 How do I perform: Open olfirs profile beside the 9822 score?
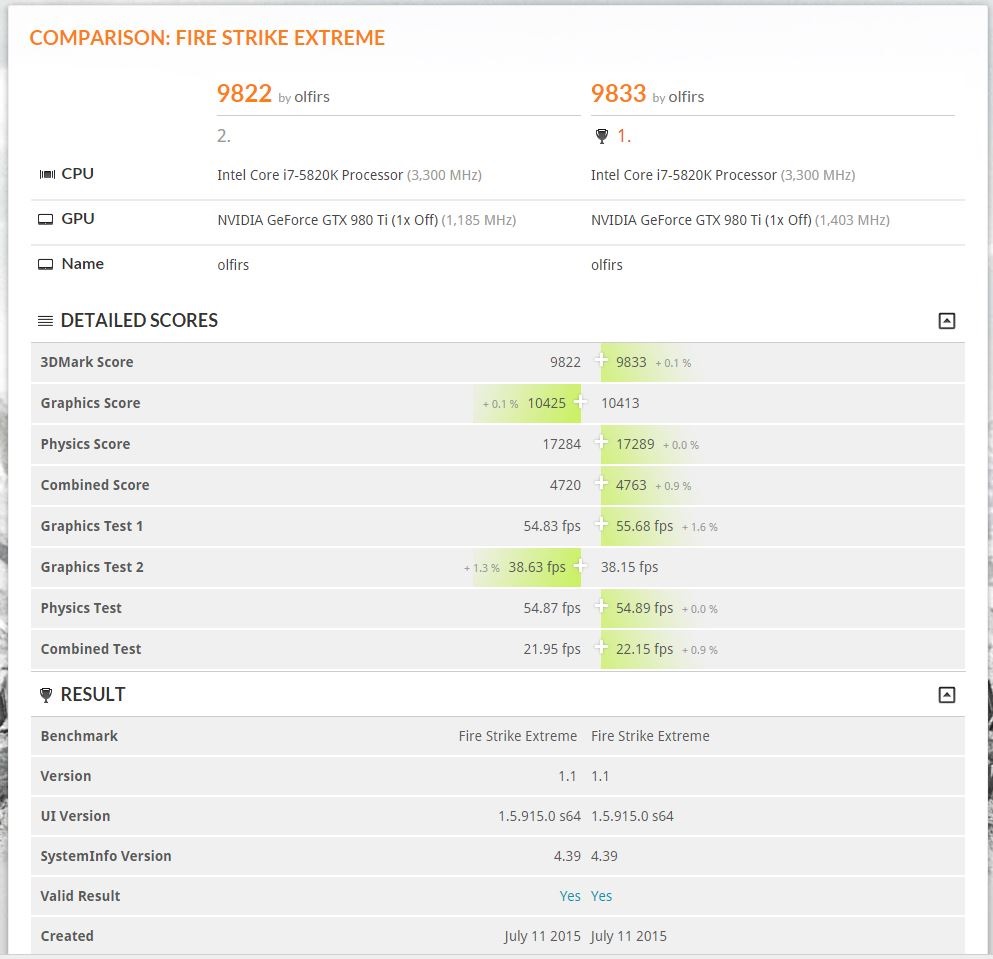coord(312,97)
